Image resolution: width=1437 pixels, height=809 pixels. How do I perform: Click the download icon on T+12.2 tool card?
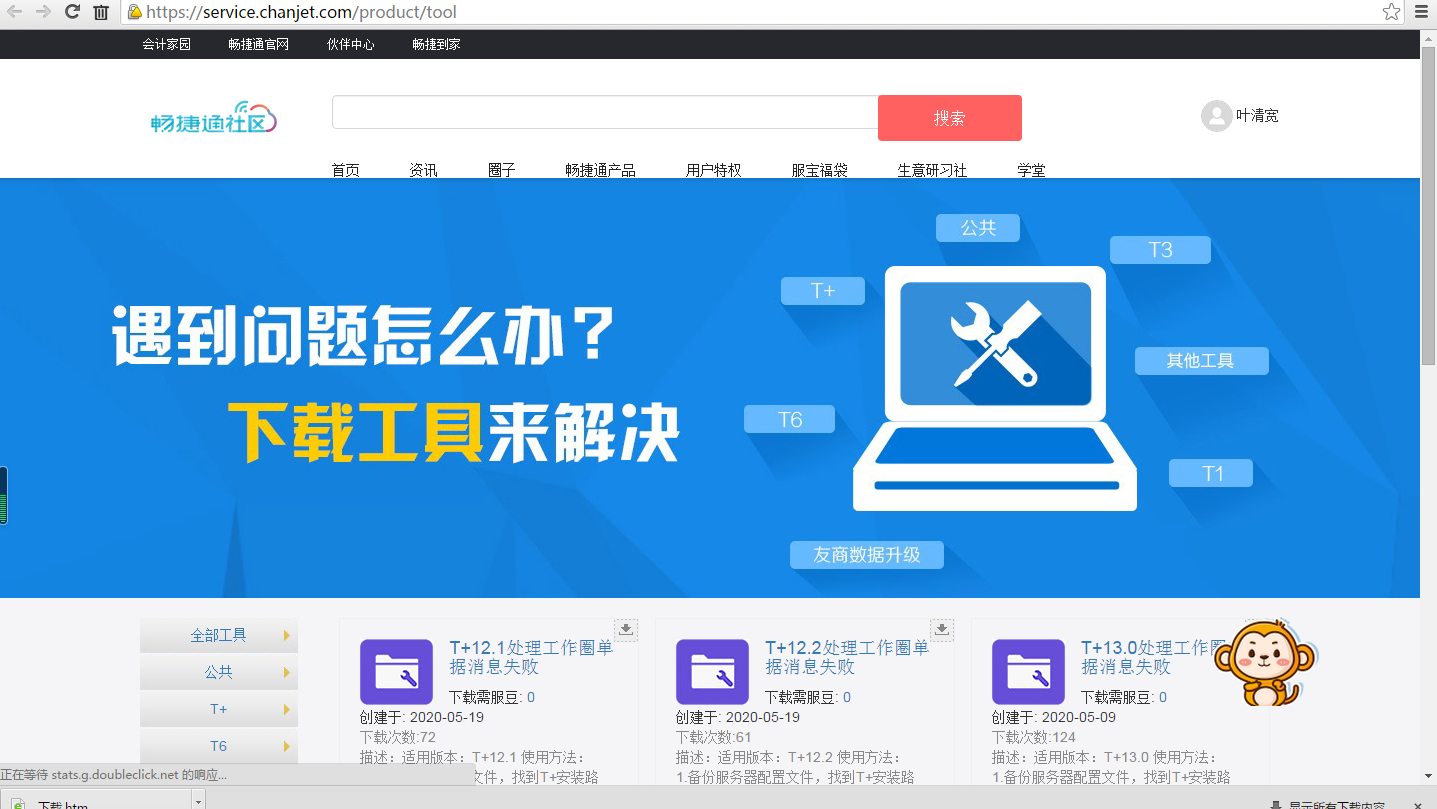coord(942,629)
